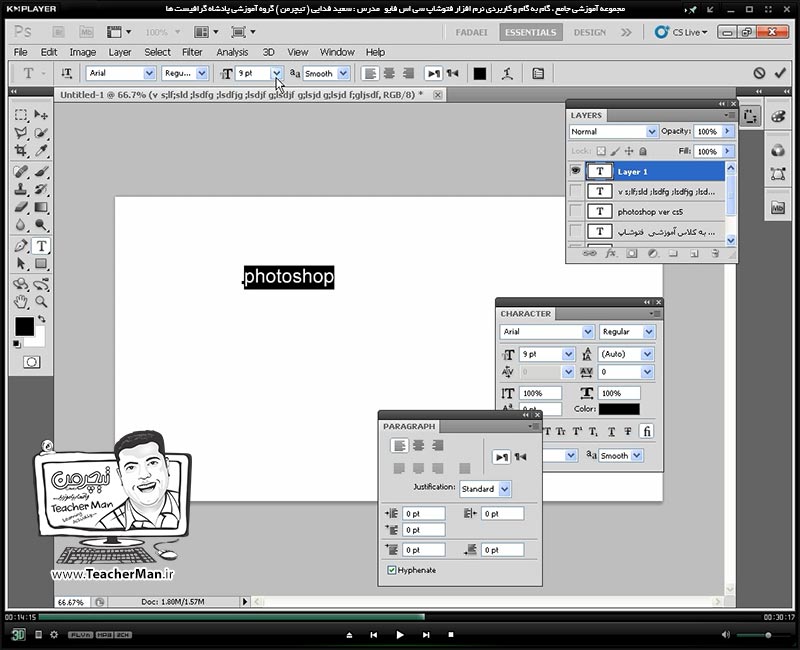Image resolution: width=800 pixels, height=650 pixels.
Task: Select the Horizontal Type tool
Action: (x=41, y=246)
